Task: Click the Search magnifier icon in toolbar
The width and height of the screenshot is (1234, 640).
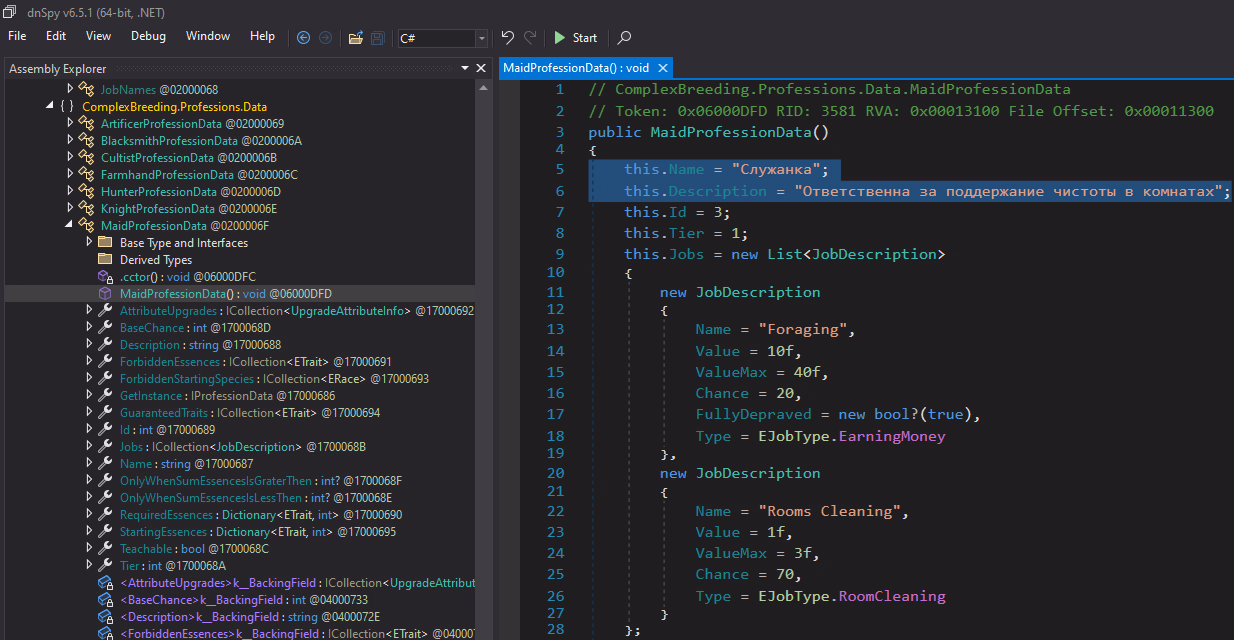Action: (x=624, y=37)
